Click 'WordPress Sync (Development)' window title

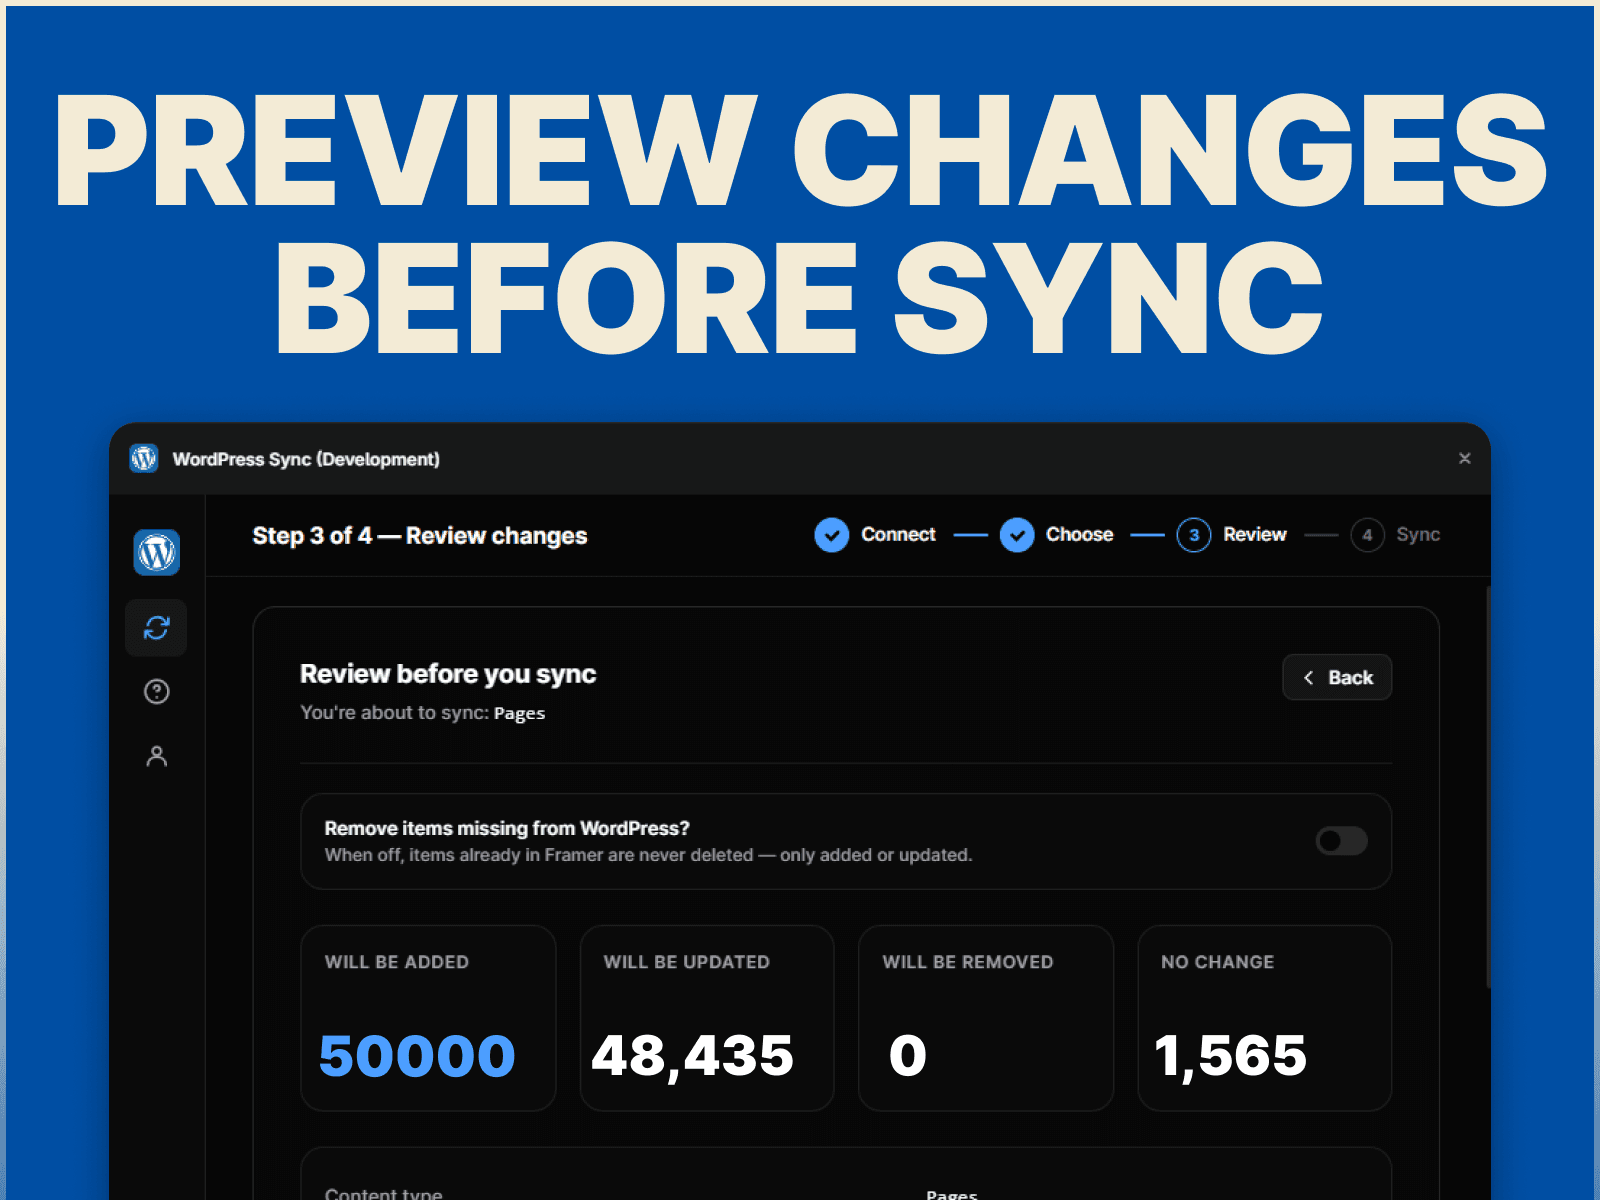(x=306, y=459)
